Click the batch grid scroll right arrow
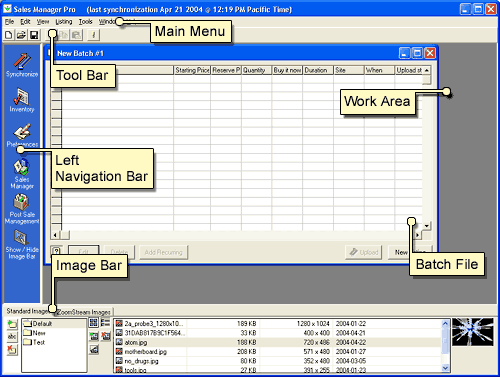This screenshot has width=500, height=377. [x=418, y=235]
